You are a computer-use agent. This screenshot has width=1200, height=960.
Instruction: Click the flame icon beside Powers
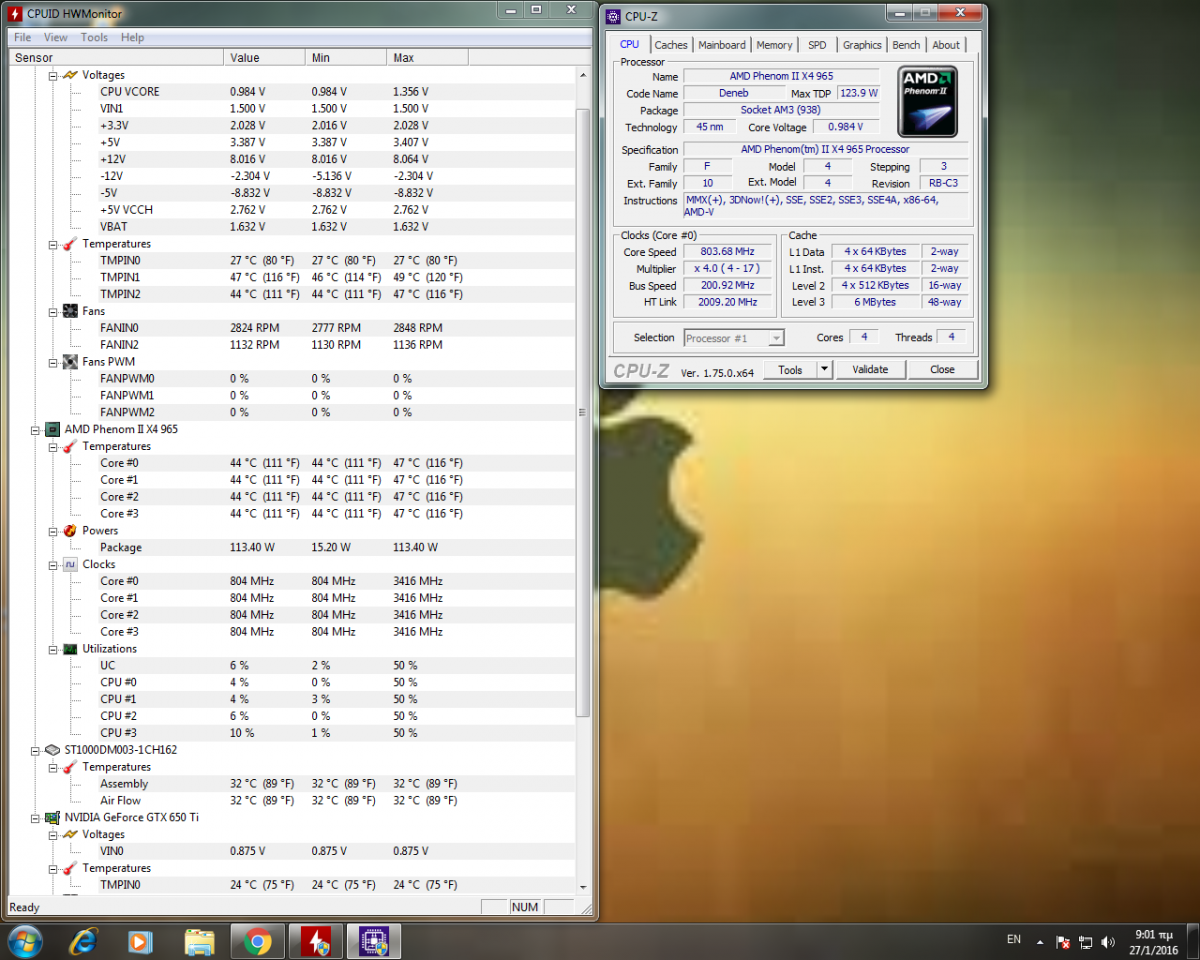[70, 530]
